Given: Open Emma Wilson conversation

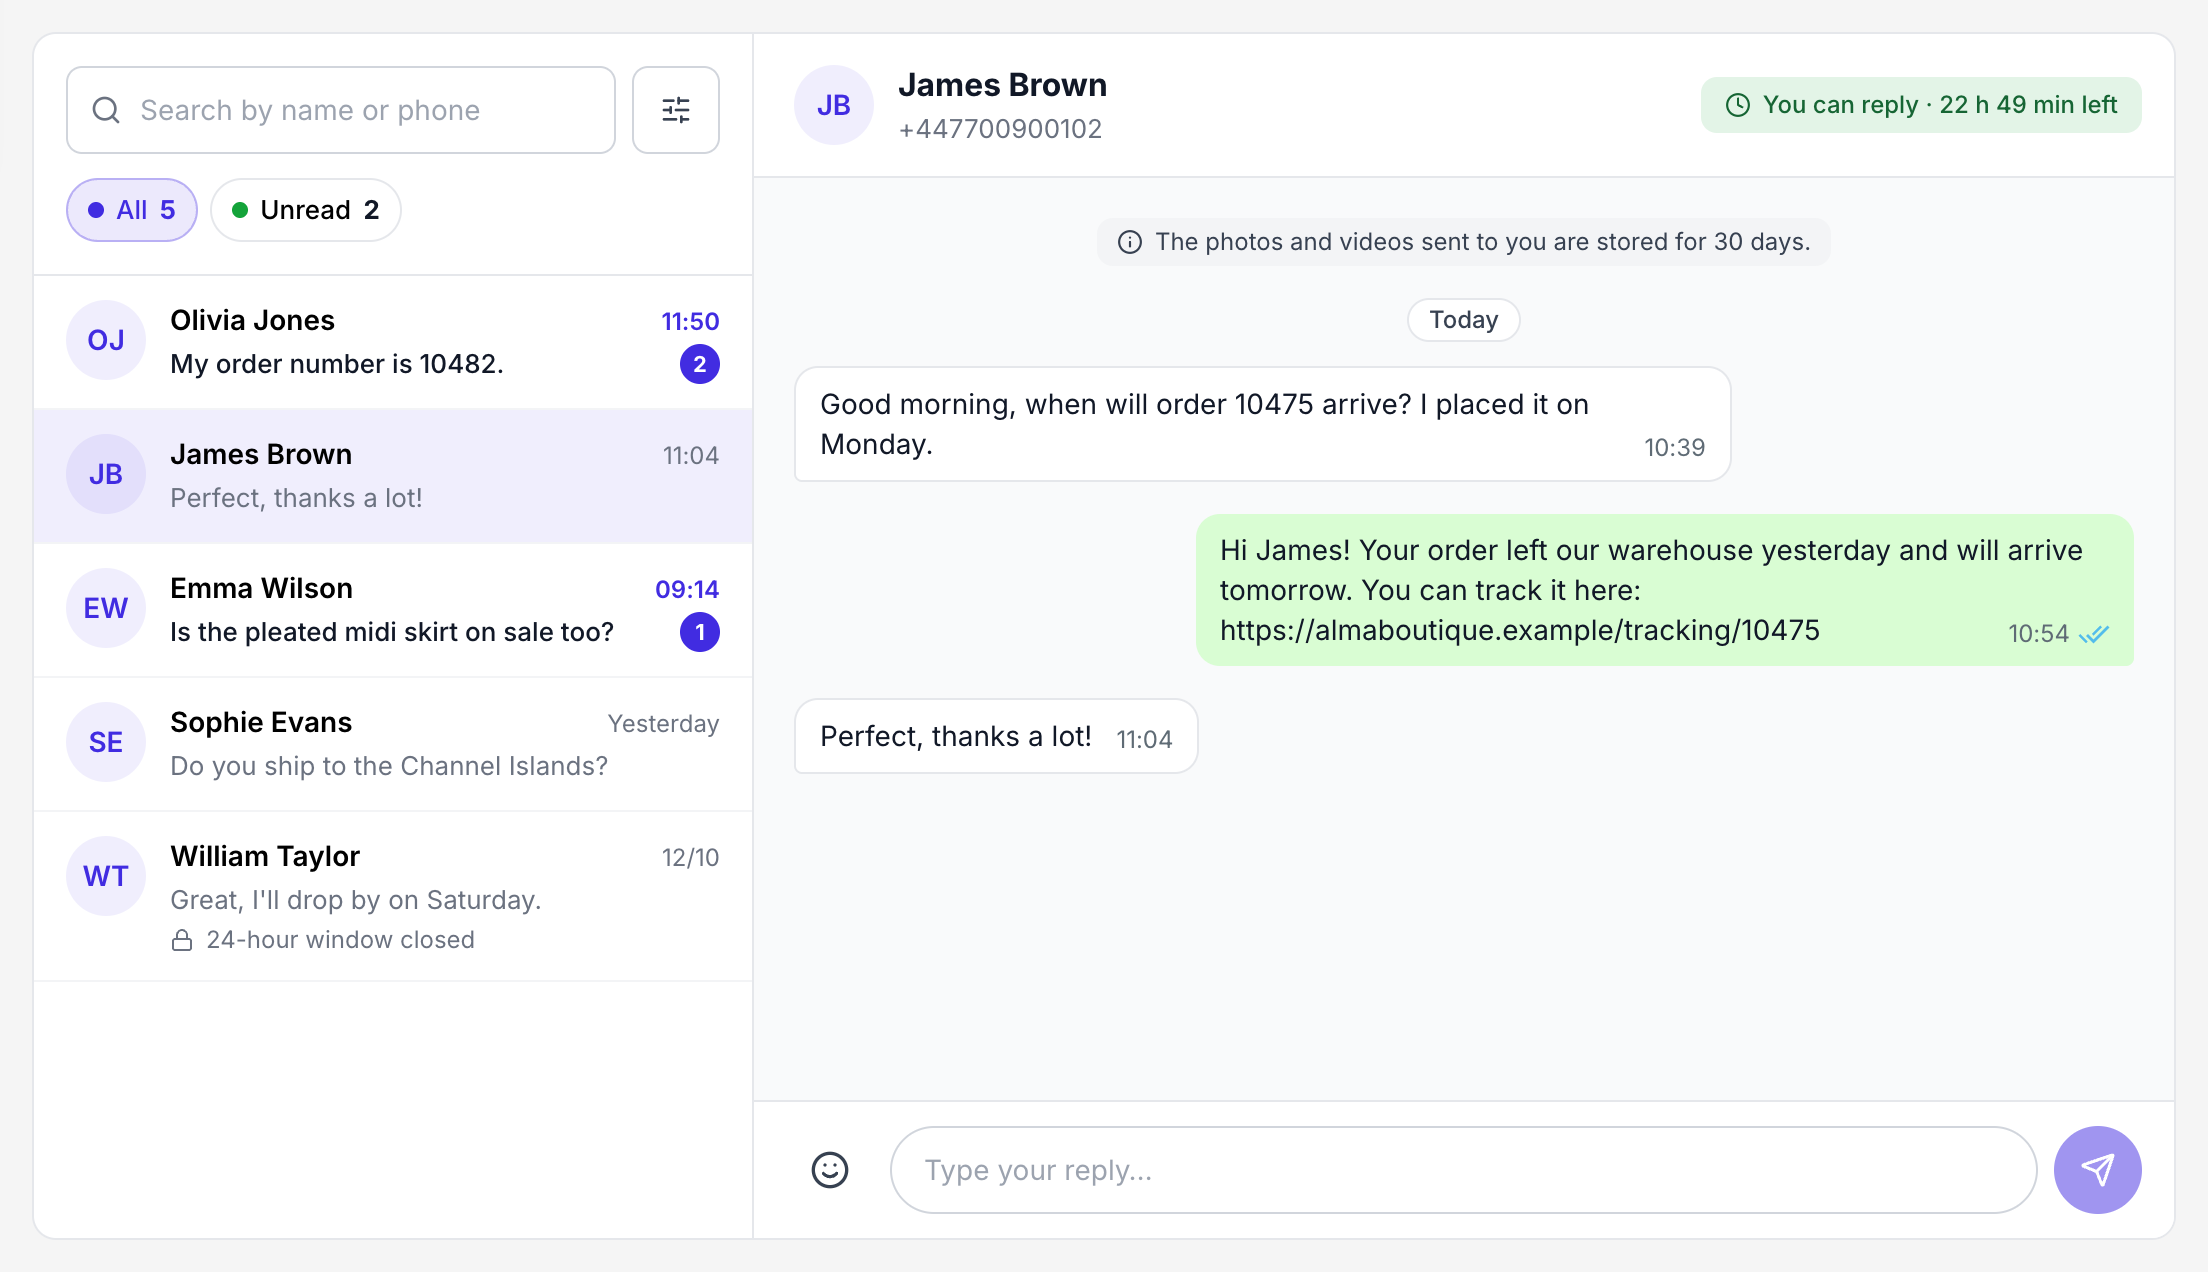Looking at the screenshot, I should 393,610.
